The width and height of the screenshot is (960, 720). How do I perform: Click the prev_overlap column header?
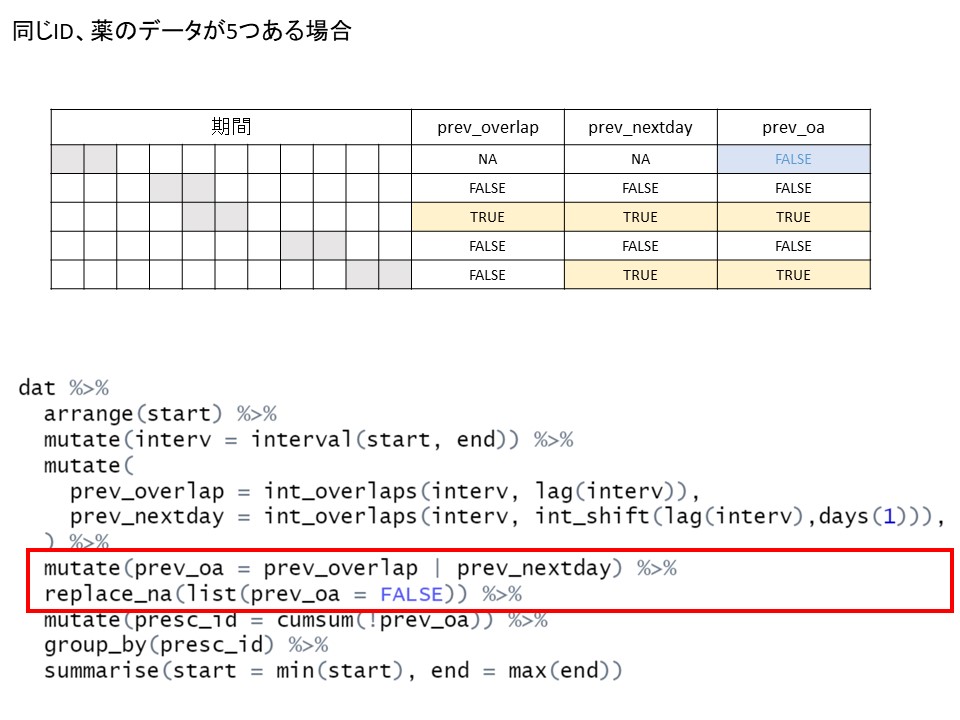pyautogui.click(x=487, y=127)
